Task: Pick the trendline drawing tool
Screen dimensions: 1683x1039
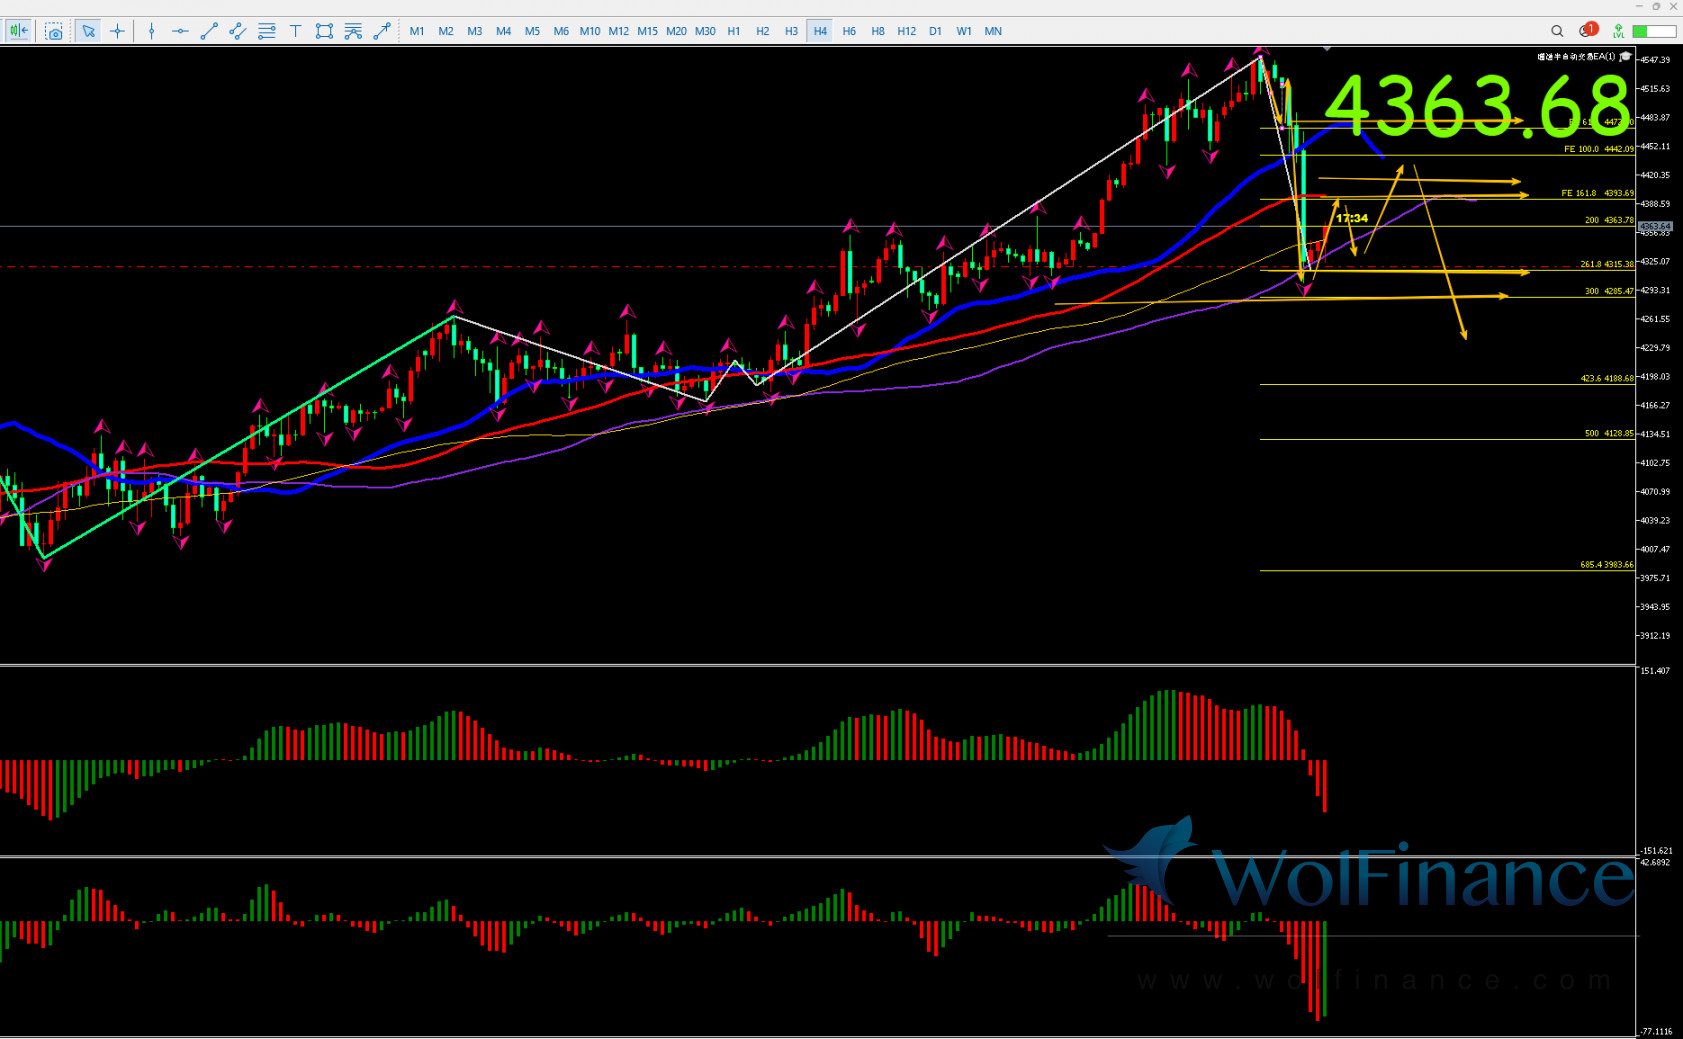Action: coord(209,31)
